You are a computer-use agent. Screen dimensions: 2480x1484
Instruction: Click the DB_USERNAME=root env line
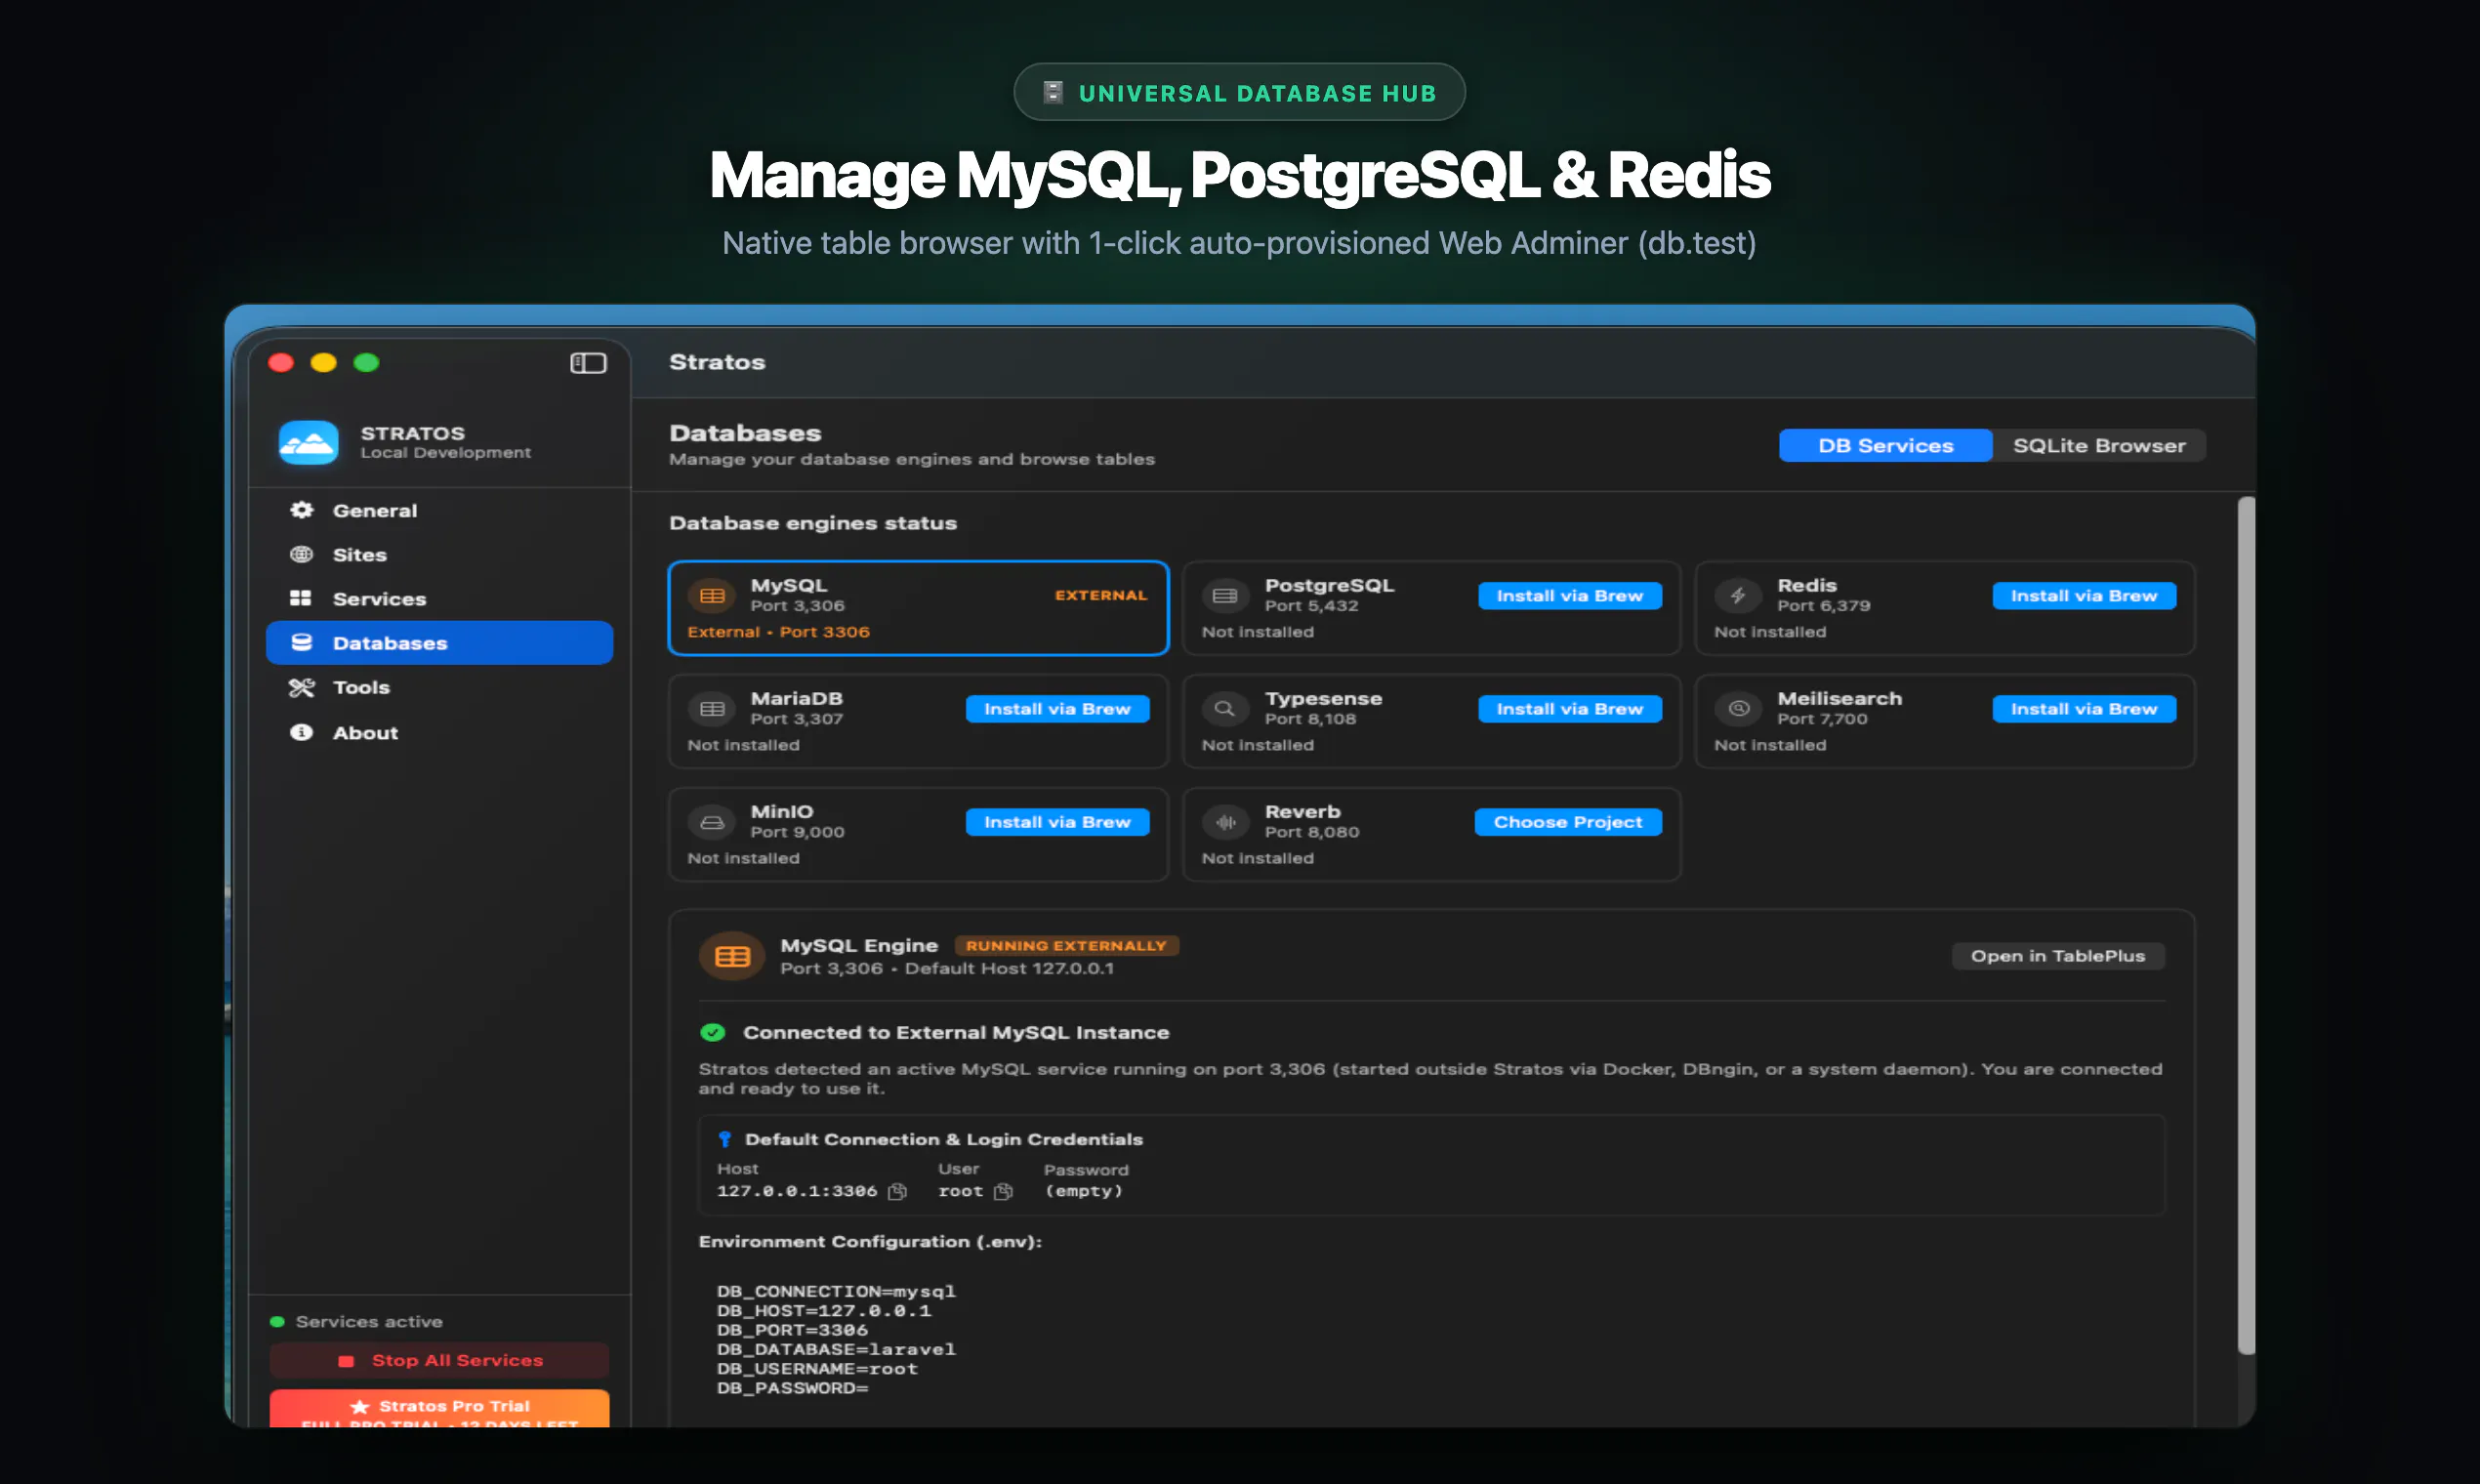[x=817, y=1369]
